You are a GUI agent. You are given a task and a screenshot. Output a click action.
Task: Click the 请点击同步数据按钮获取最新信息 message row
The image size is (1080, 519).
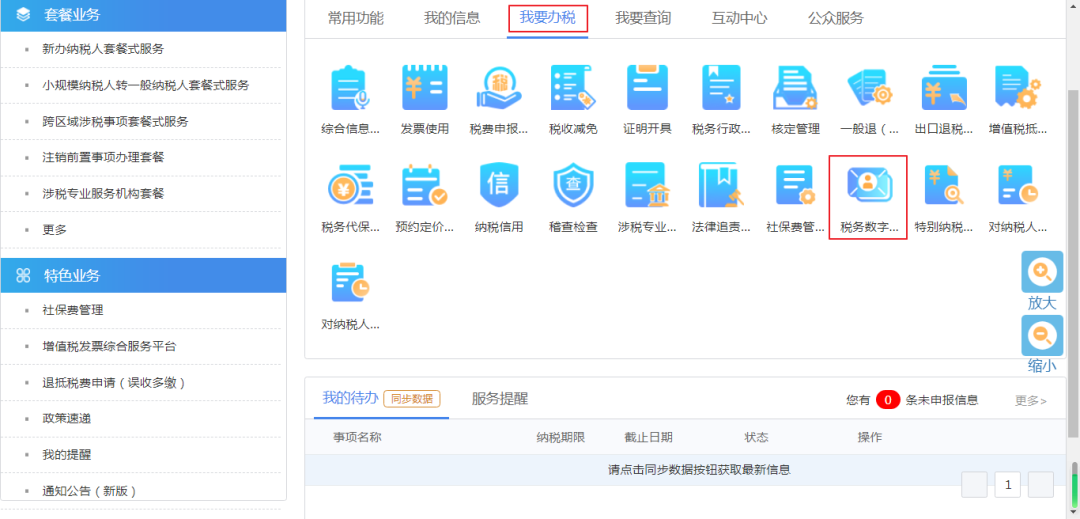685,470
